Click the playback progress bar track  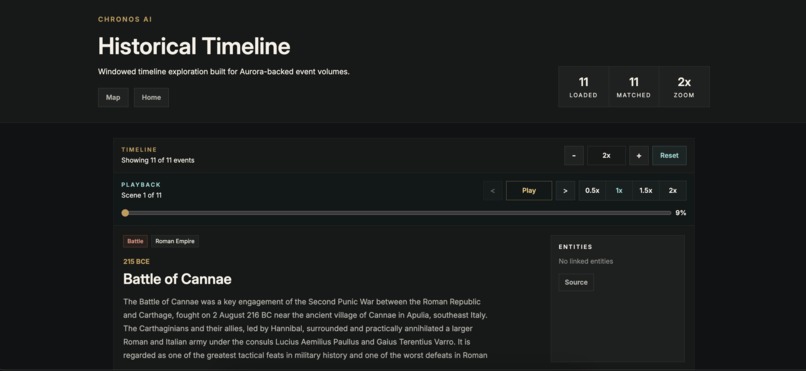pyautogui.click(x=396, y=213)
